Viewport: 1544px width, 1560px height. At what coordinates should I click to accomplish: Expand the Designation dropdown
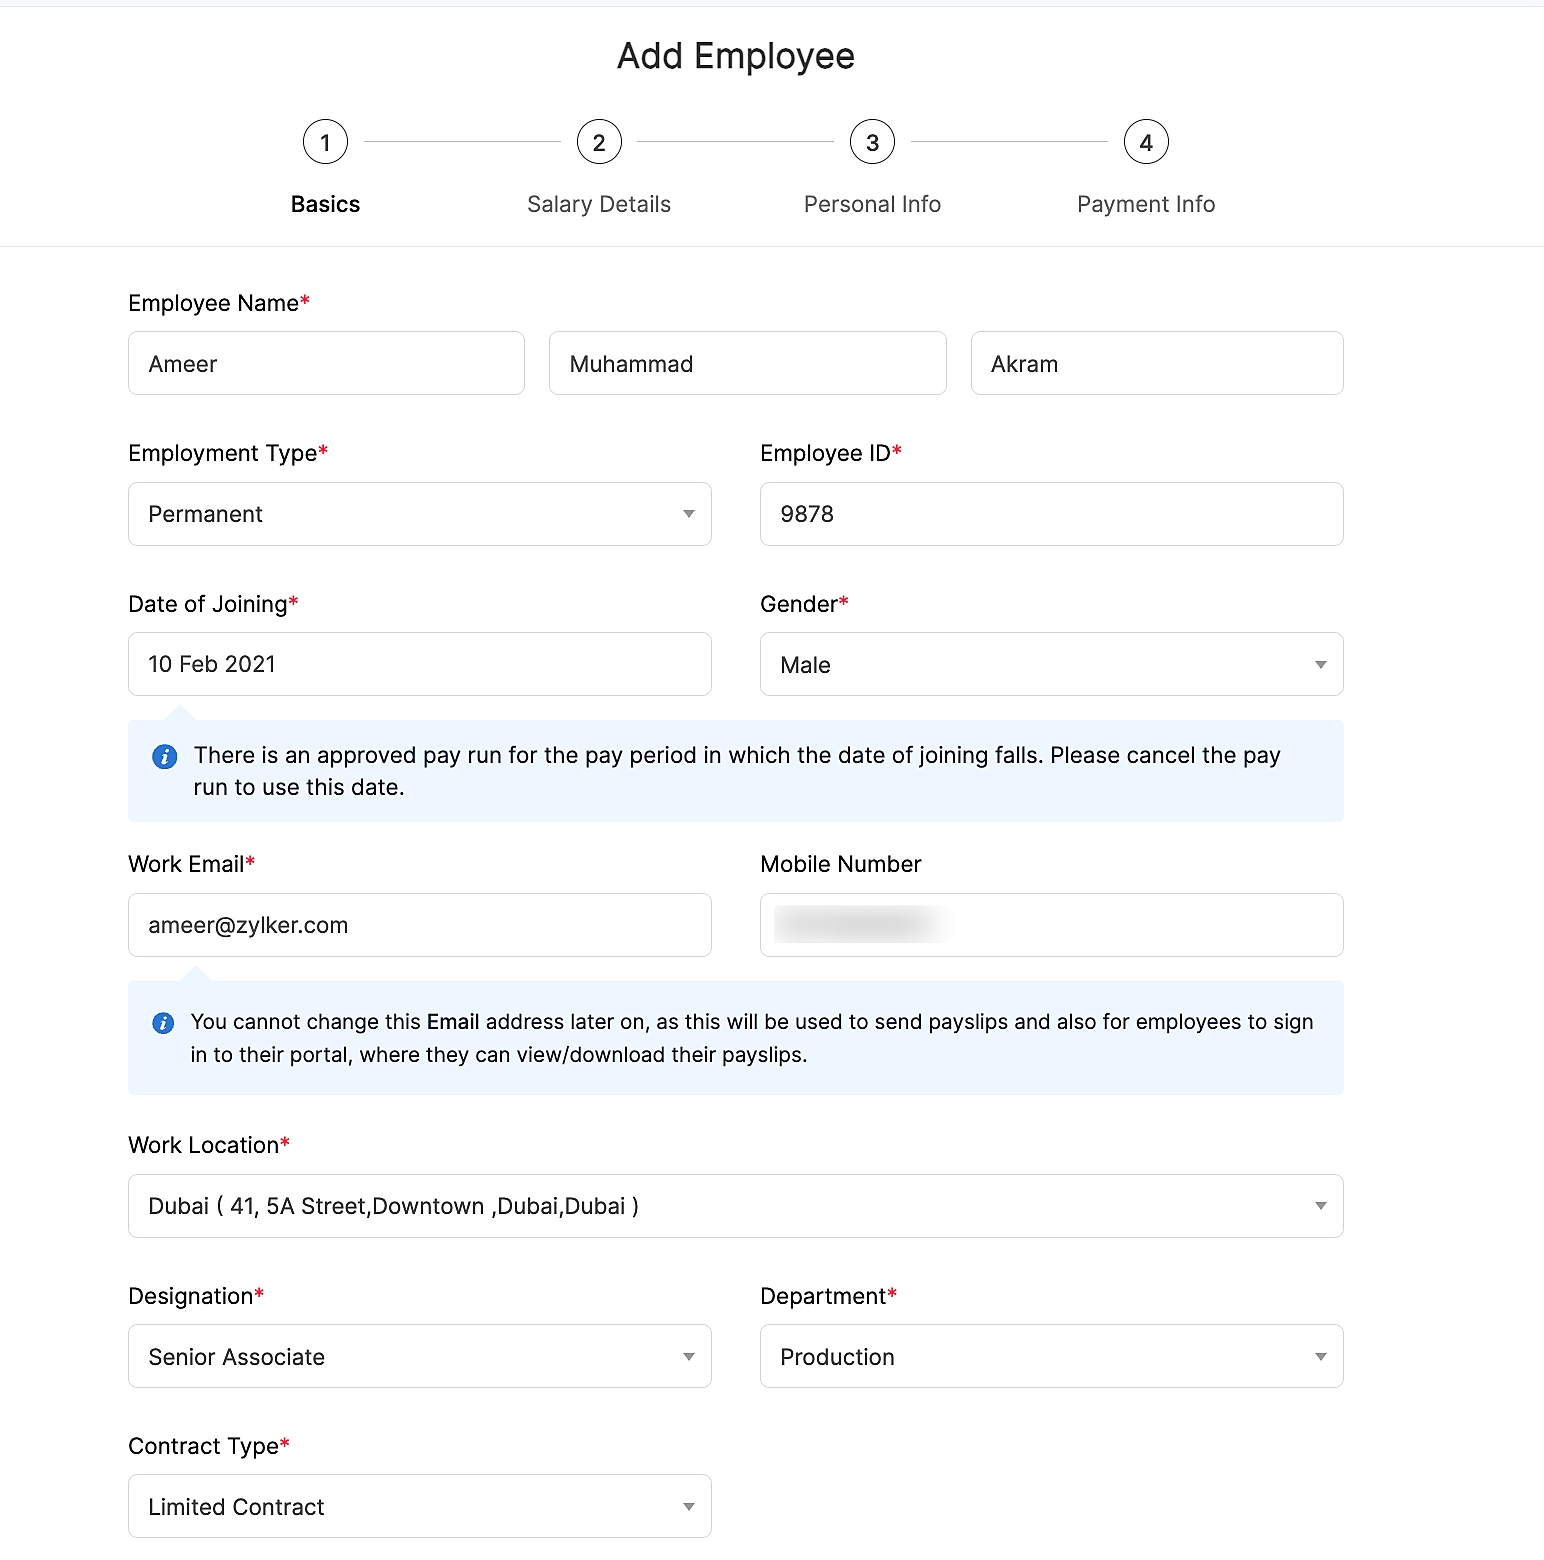[420, 1357]
